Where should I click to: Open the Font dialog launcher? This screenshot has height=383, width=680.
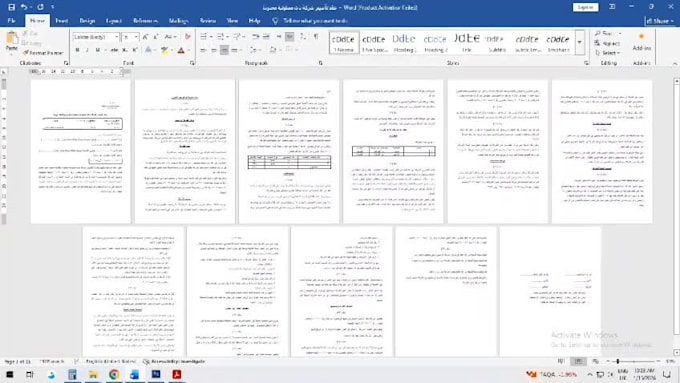click(192, 63)
